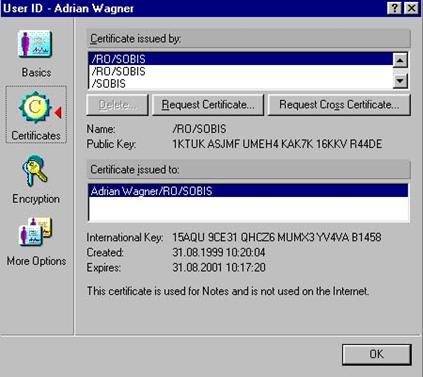
Task: Click the scroll-down arrow of the issuer list
Action: point(400,81)
